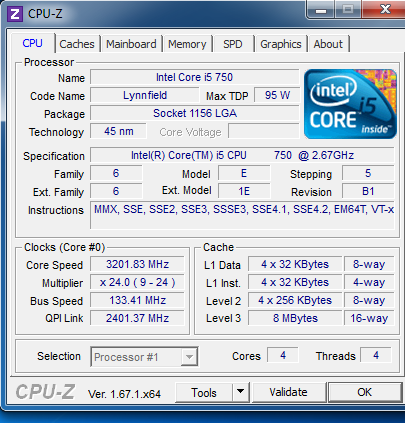Click the Level 3 16-way associativity
Image resolution: width=405 pixels, height=423 pixels.
coord(369,318)
